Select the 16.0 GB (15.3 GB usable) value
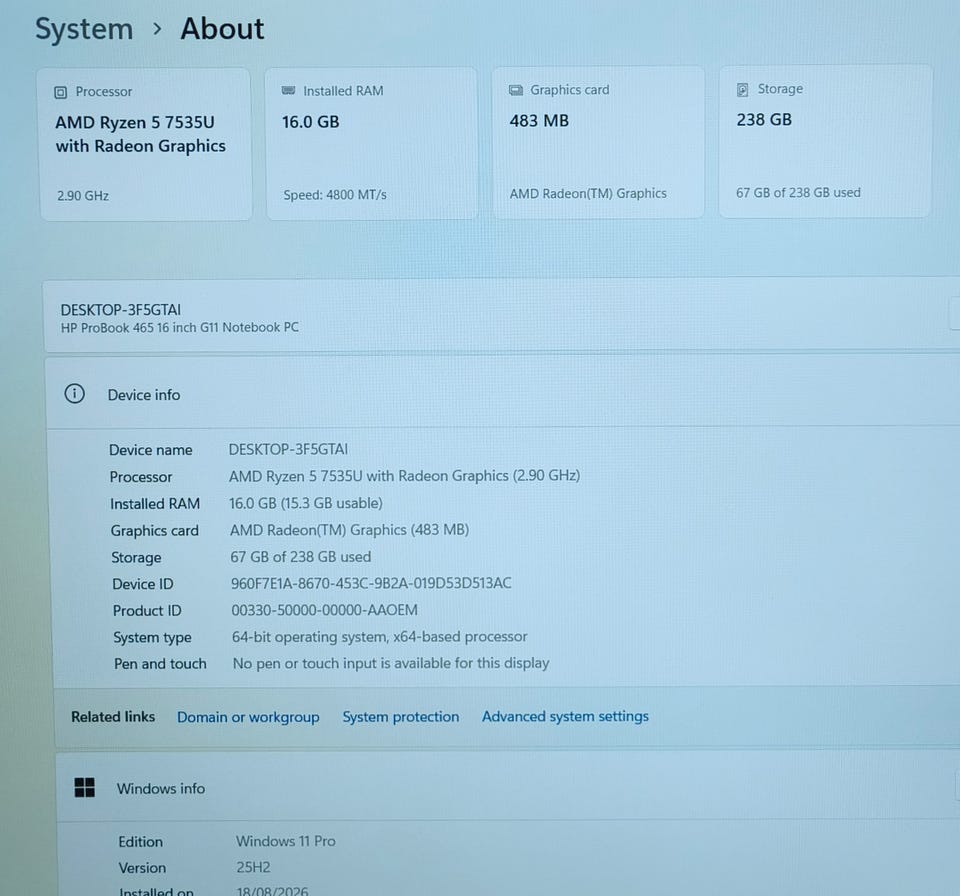The width and height of the screenshot is (960, 896). click(306, 503)
